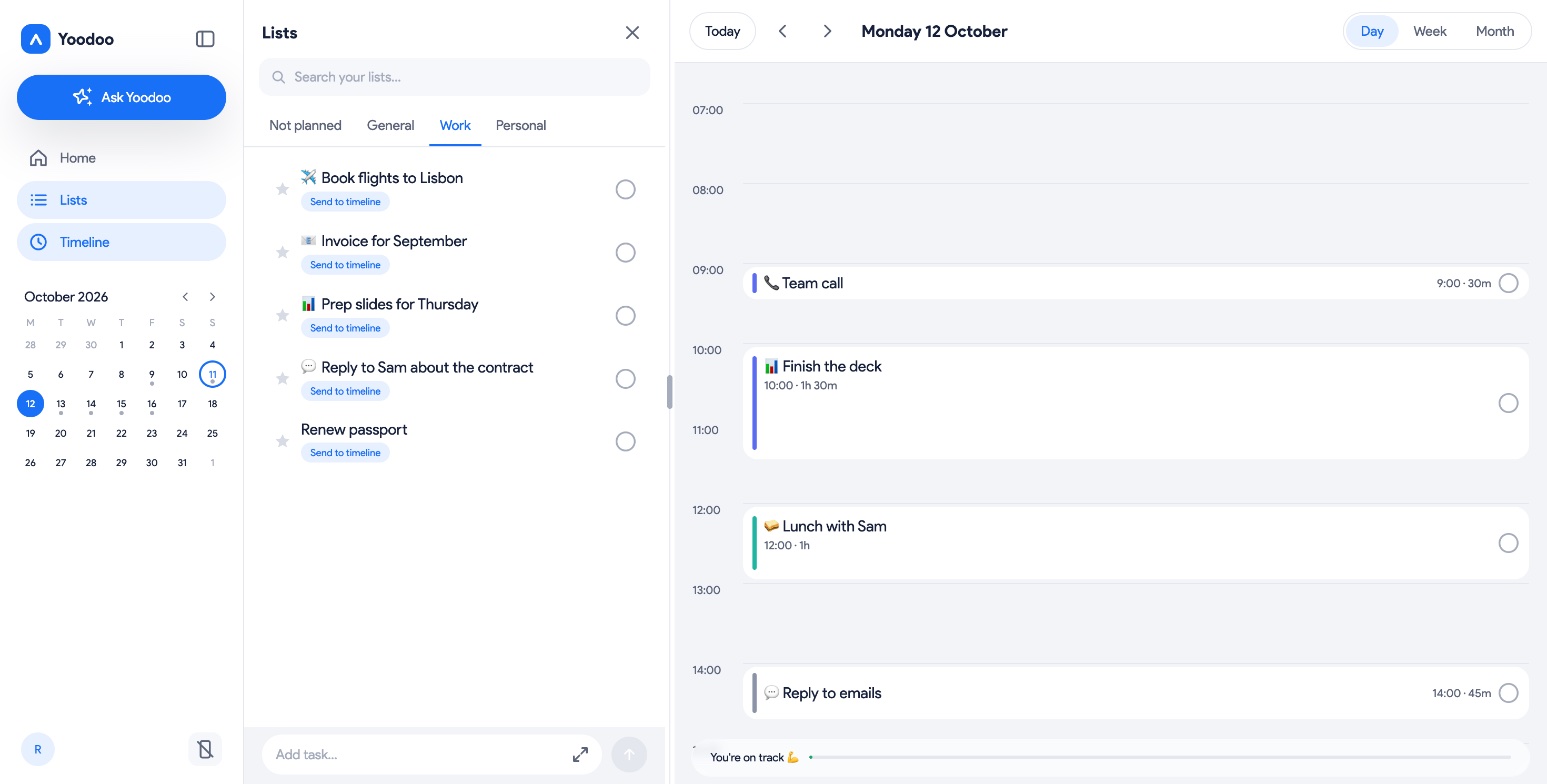Switch timeline to Week view
This screenshot has width=1547, height=784.
click(x=1430, y=31)
